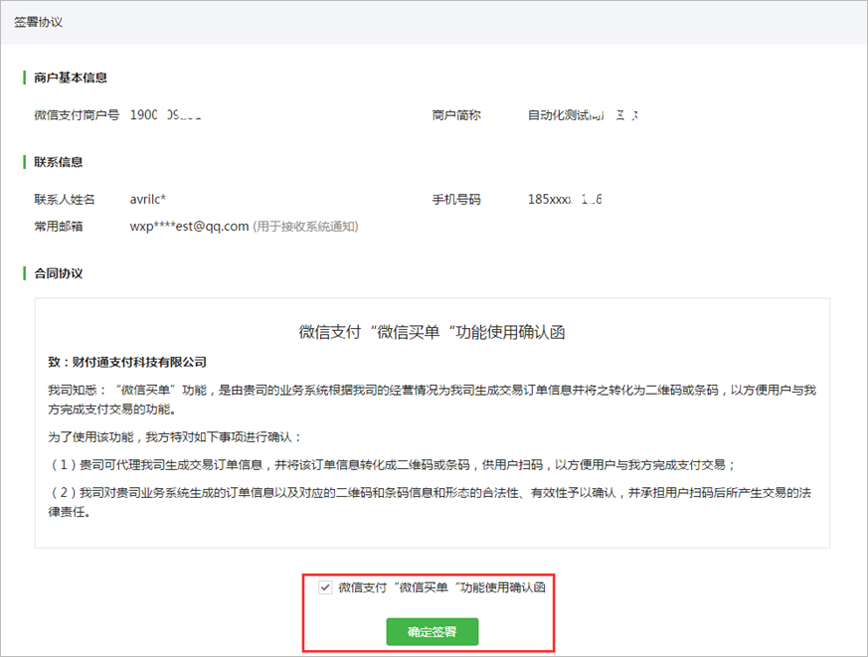Click the phone number starting with 185xxx
868x657 pixels.
[565, 199]
